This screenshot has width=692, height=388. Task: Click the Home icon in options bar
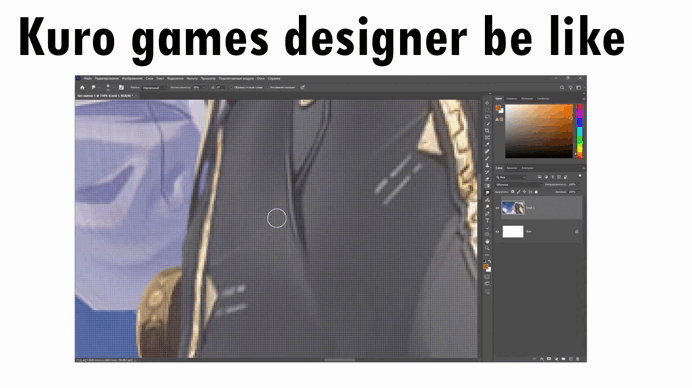click(82, 87)
